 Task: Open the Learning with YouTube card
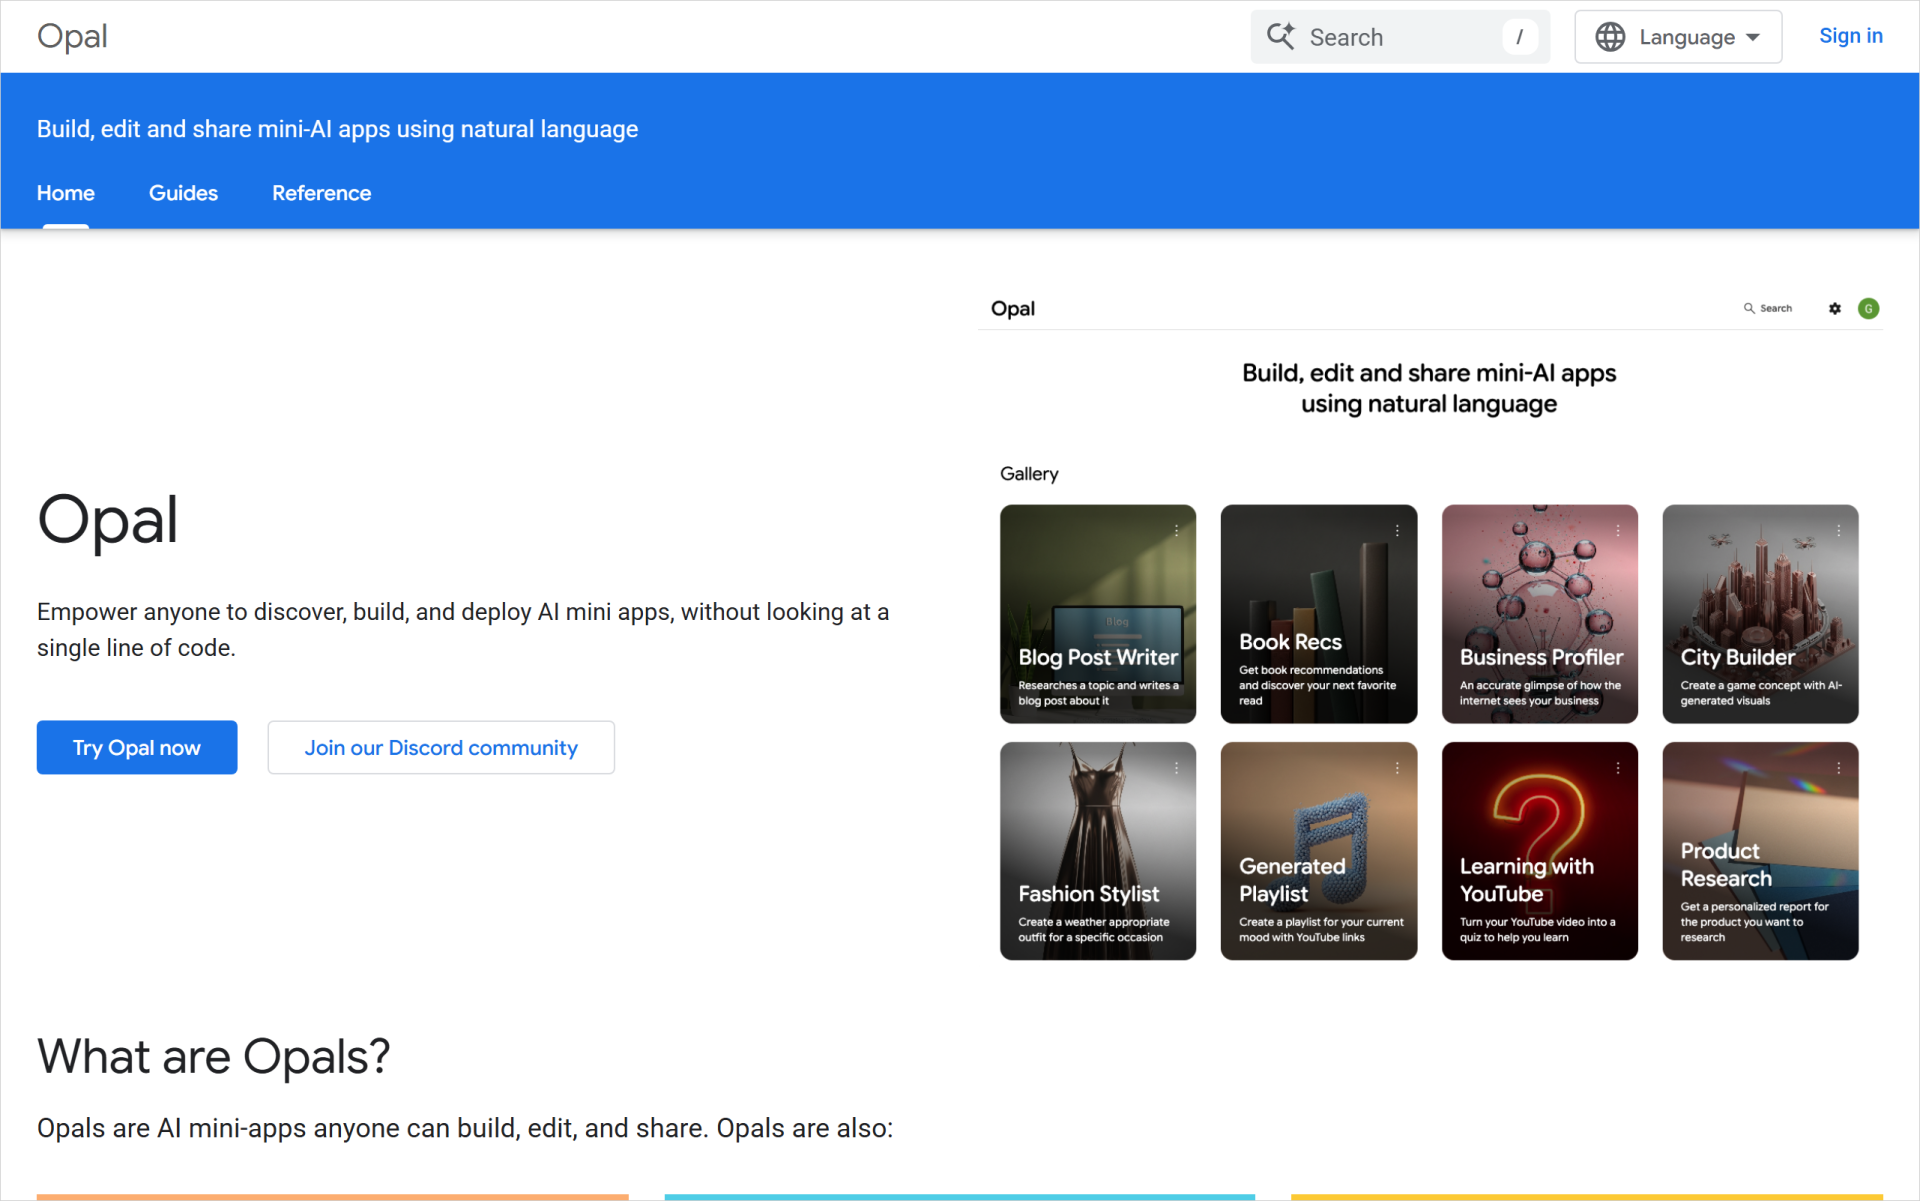pos(1540,851)
